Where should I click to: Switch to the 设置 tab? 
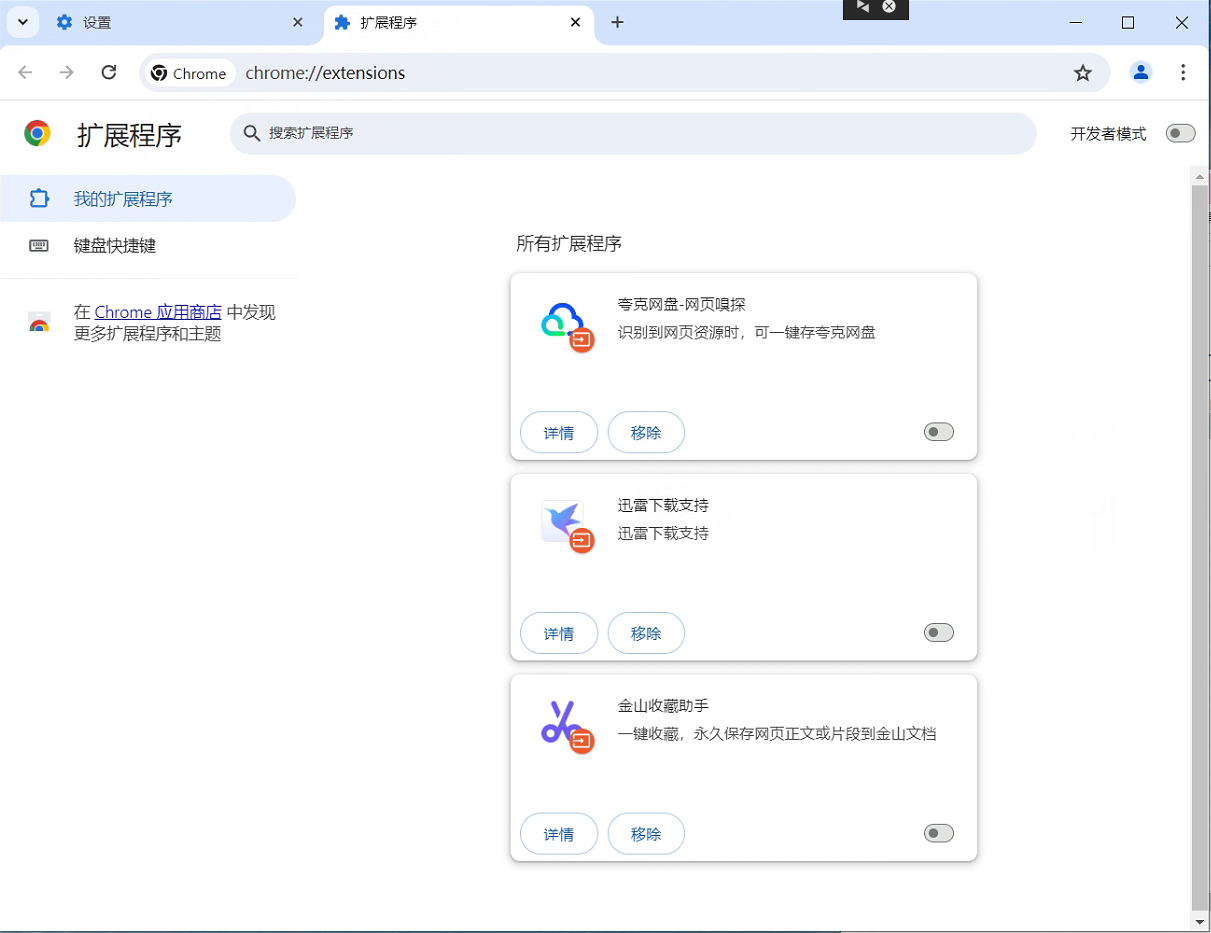click(x=170, y=22)
